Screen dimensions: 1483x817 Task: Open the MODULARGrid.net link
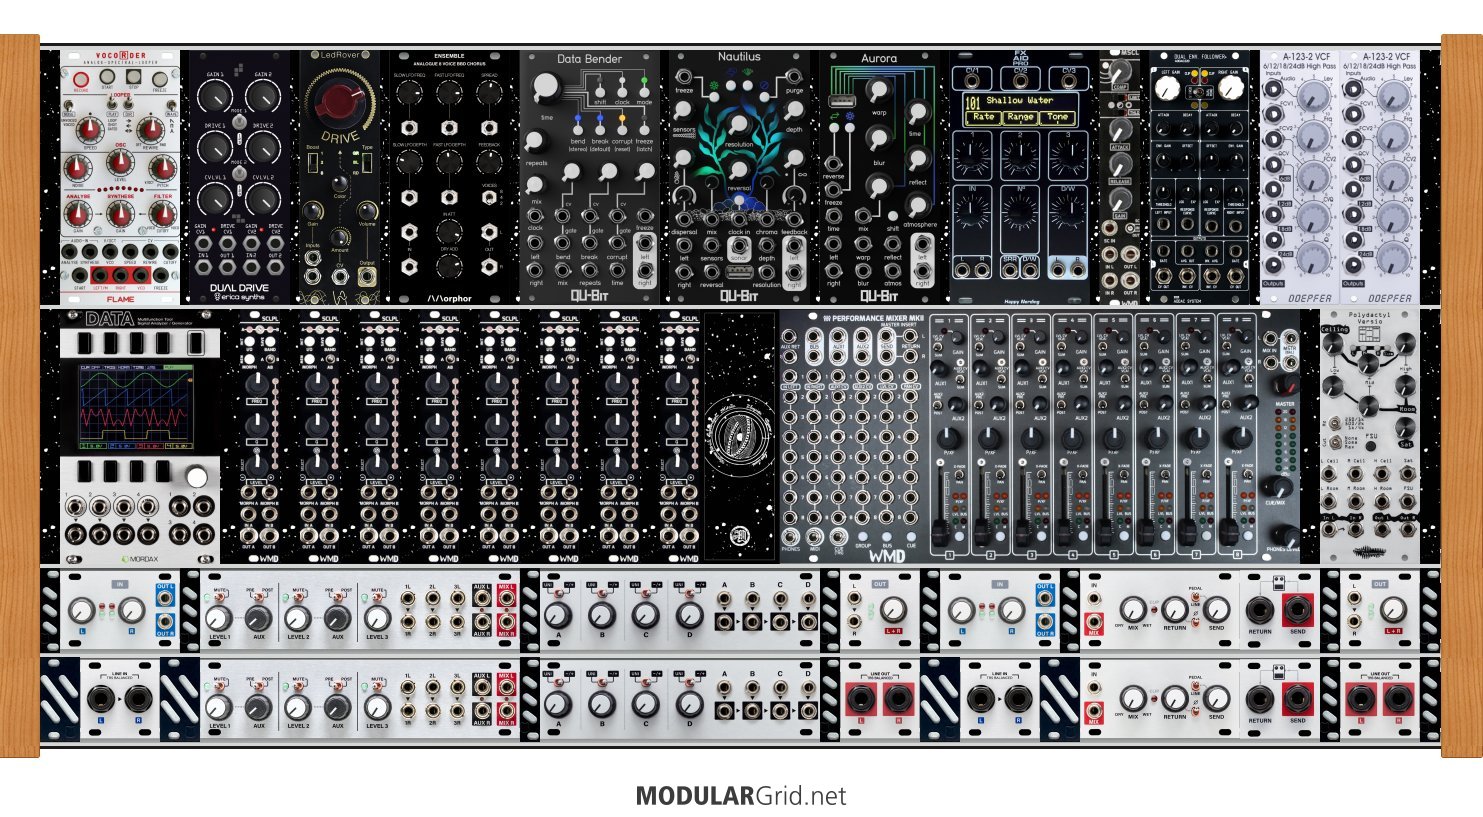coord(741,796)
